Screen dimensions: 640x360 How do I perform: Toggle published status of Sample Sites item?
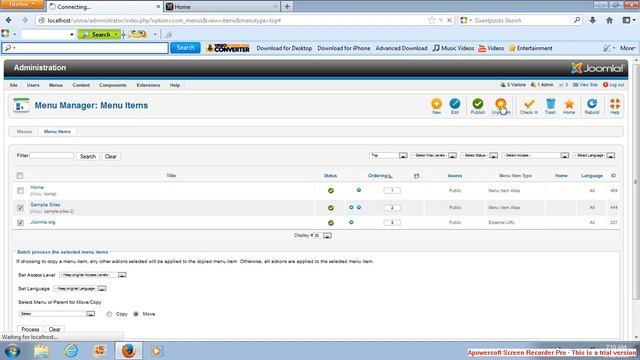(331, 208)
